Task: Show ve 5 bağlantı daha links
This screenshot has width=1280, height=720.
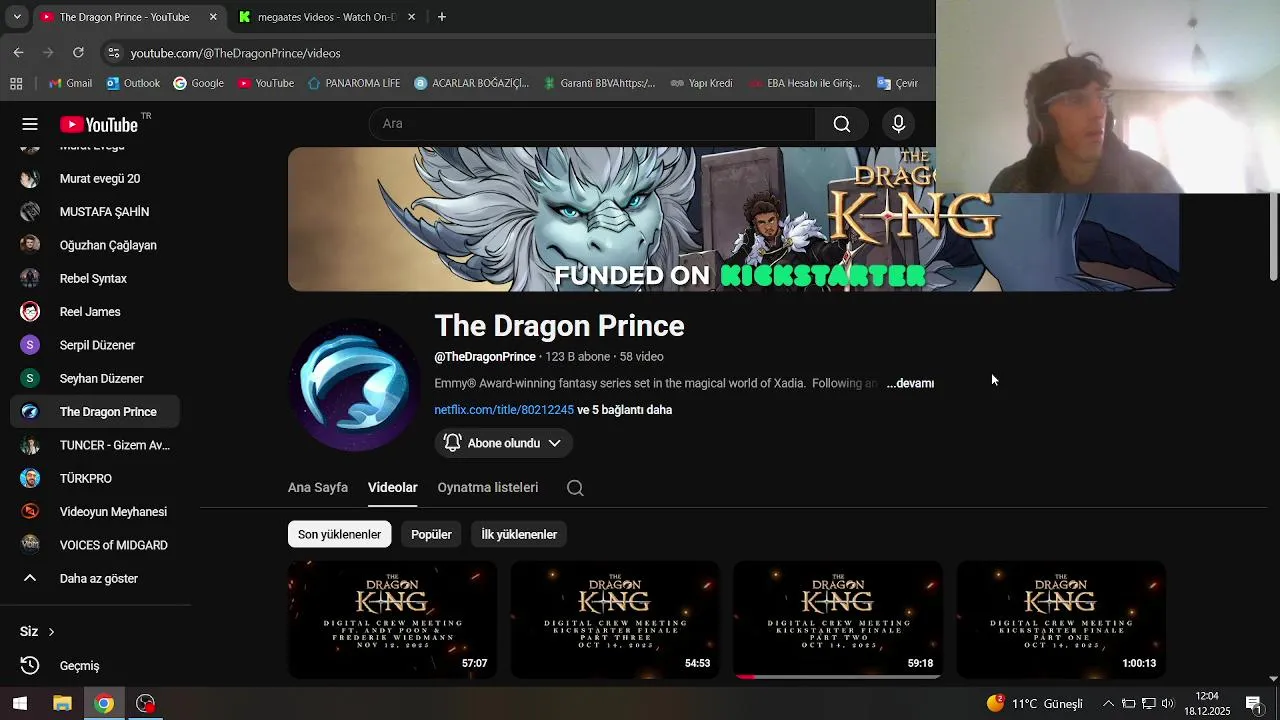Action: (625, 410)
